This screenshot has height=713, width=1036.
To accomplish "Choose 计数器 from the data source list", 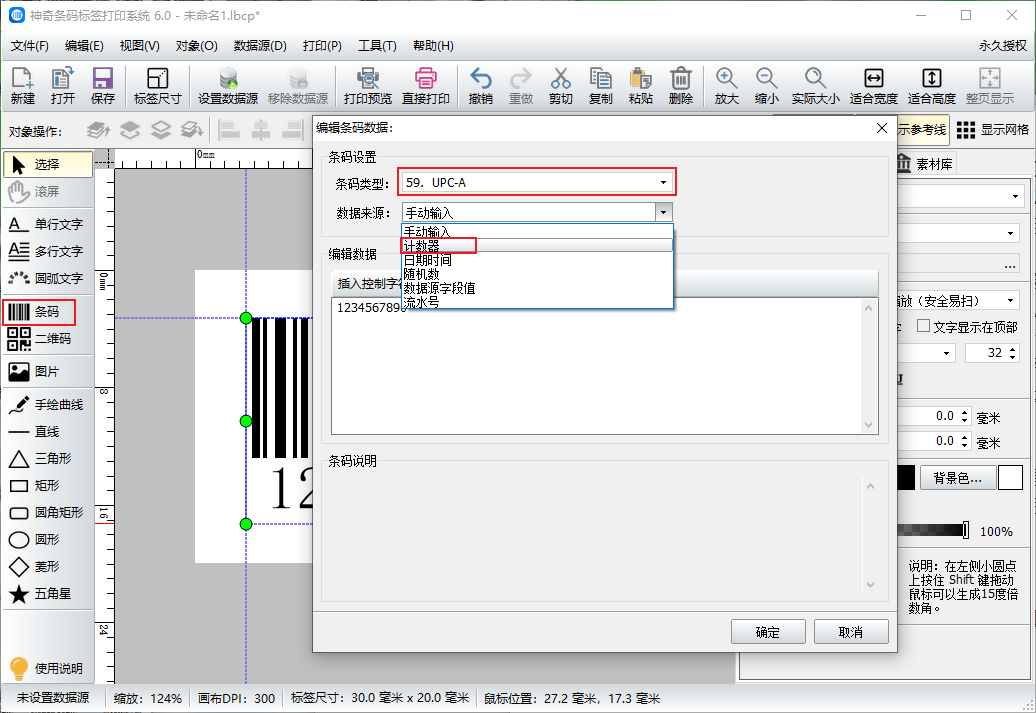I will point(537,246).
